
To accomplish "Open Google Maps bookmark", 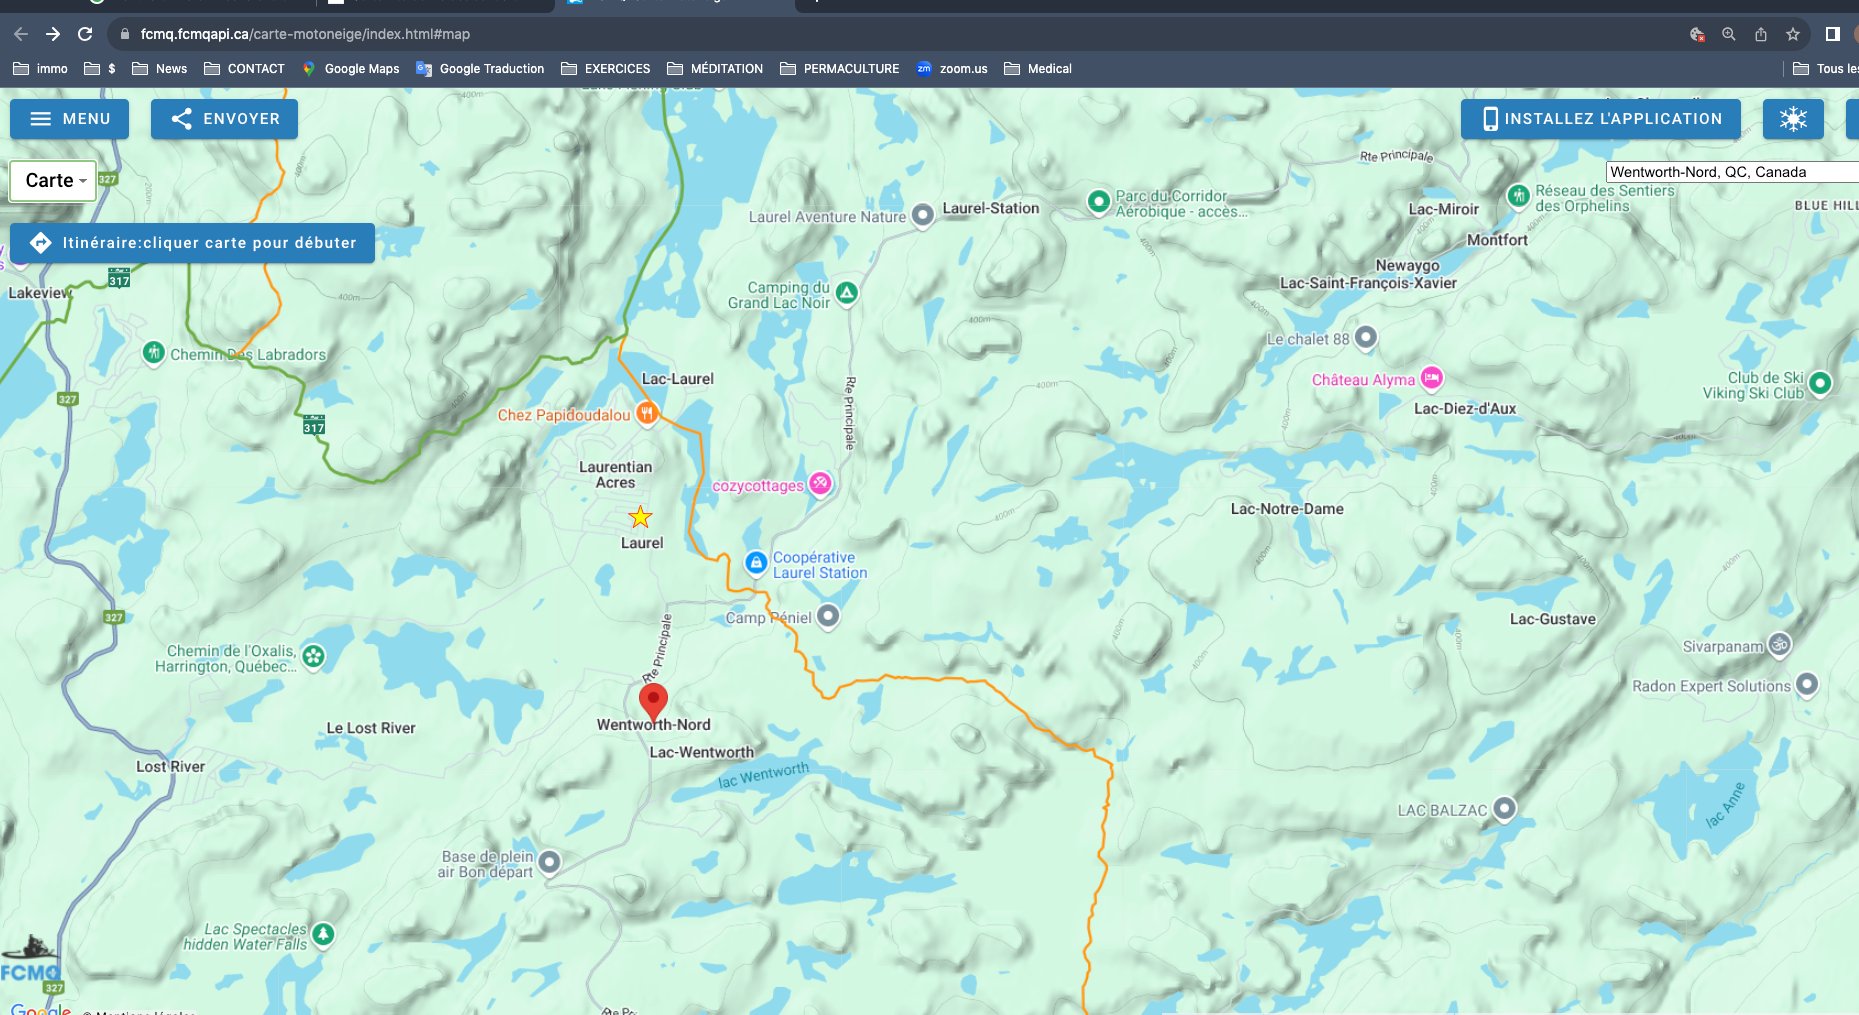I will coord(350,69).
